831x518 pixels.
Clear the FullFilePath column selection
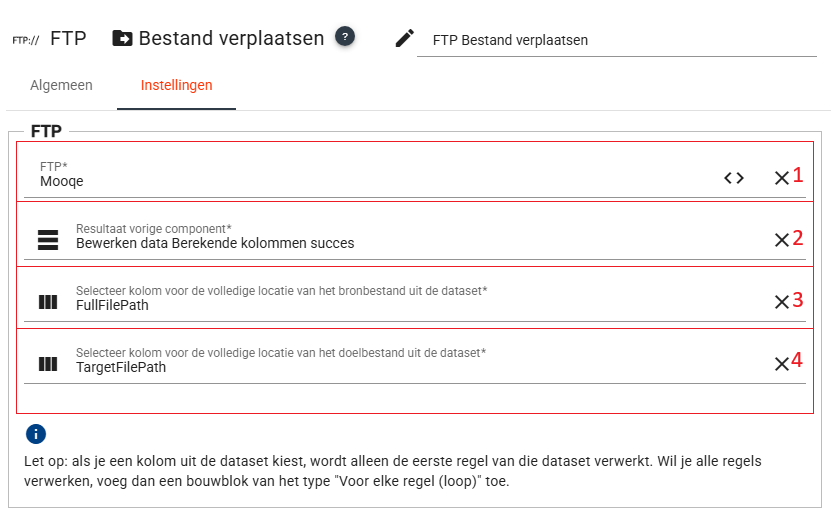pyautogui.click(x=781, y=302)
